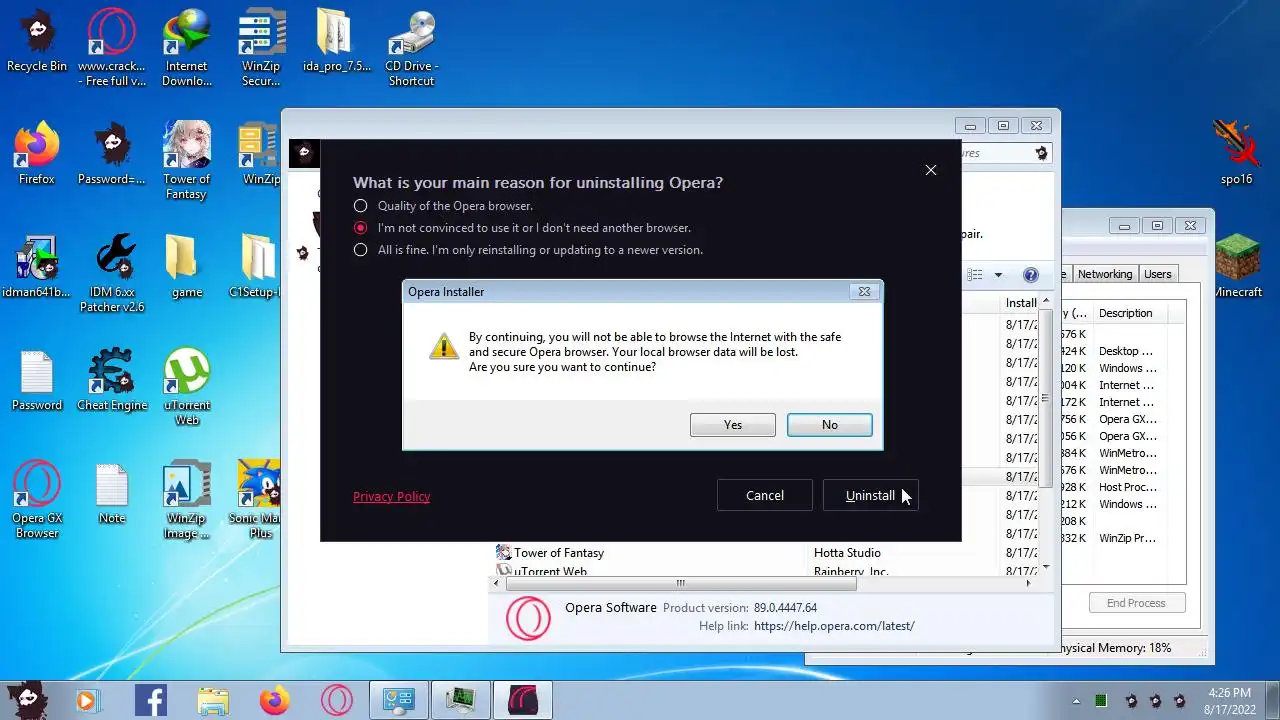Open Internet Download Manager desktop icon
The image size is (1280, 720).
click(186, 48)
